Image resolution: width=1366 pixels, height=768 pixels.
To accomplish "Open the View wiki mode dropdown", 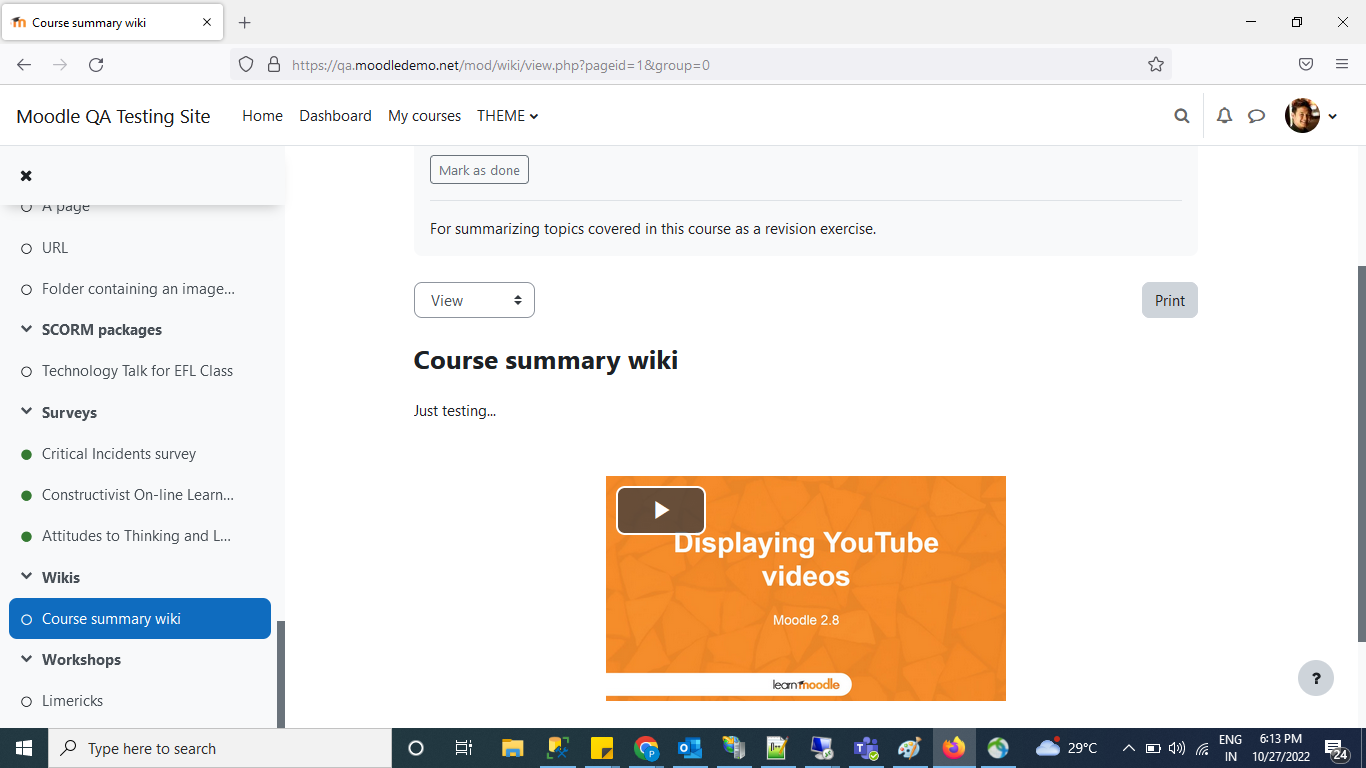I will (474, 300).
